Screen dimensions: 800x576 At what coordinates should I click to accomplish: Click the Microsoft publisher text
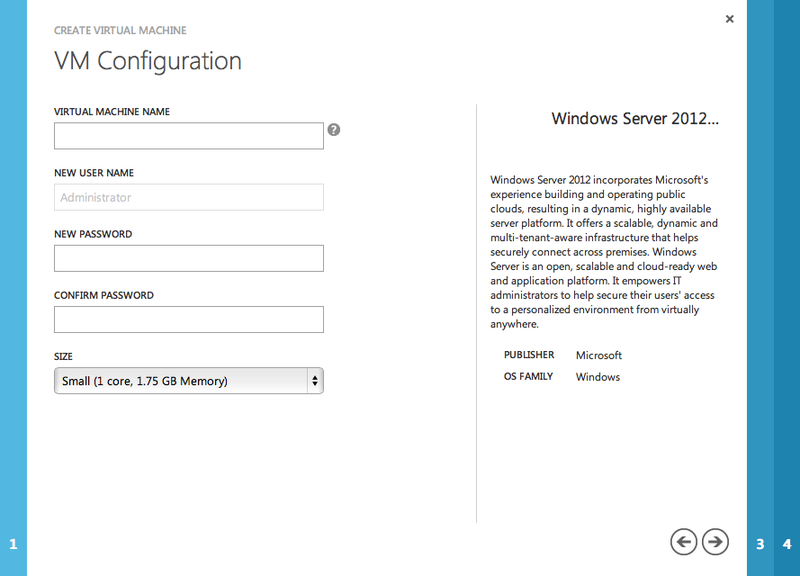(598, 355)
